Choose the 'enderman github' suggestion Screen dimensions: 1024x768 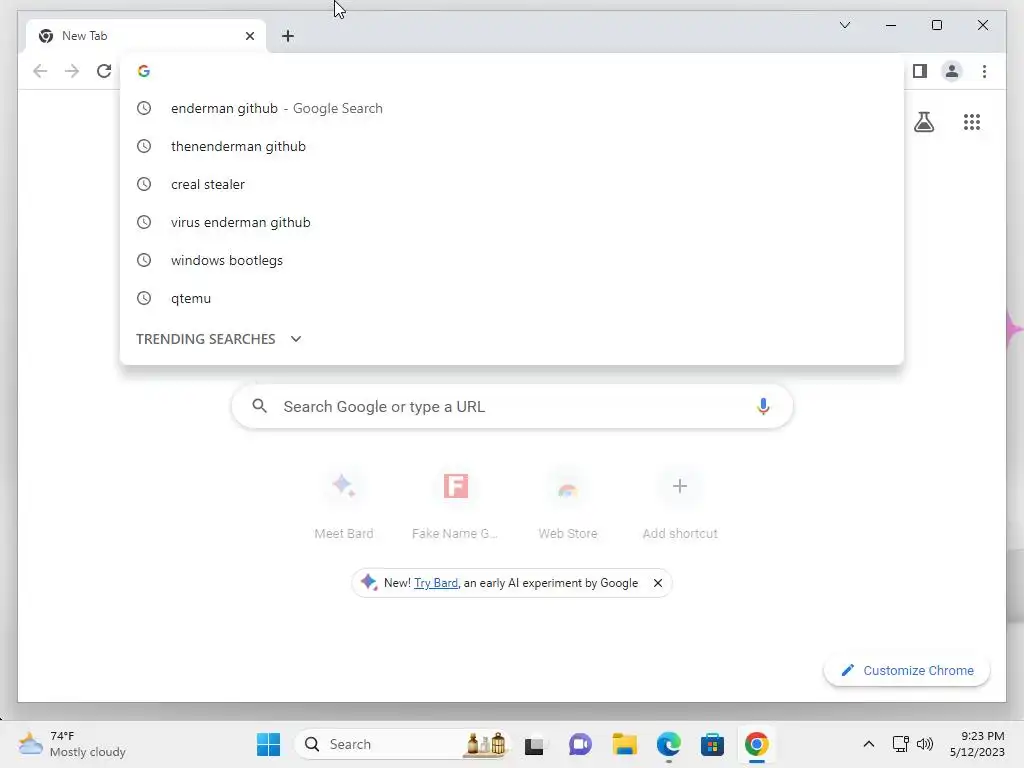(x=512, y=108)
